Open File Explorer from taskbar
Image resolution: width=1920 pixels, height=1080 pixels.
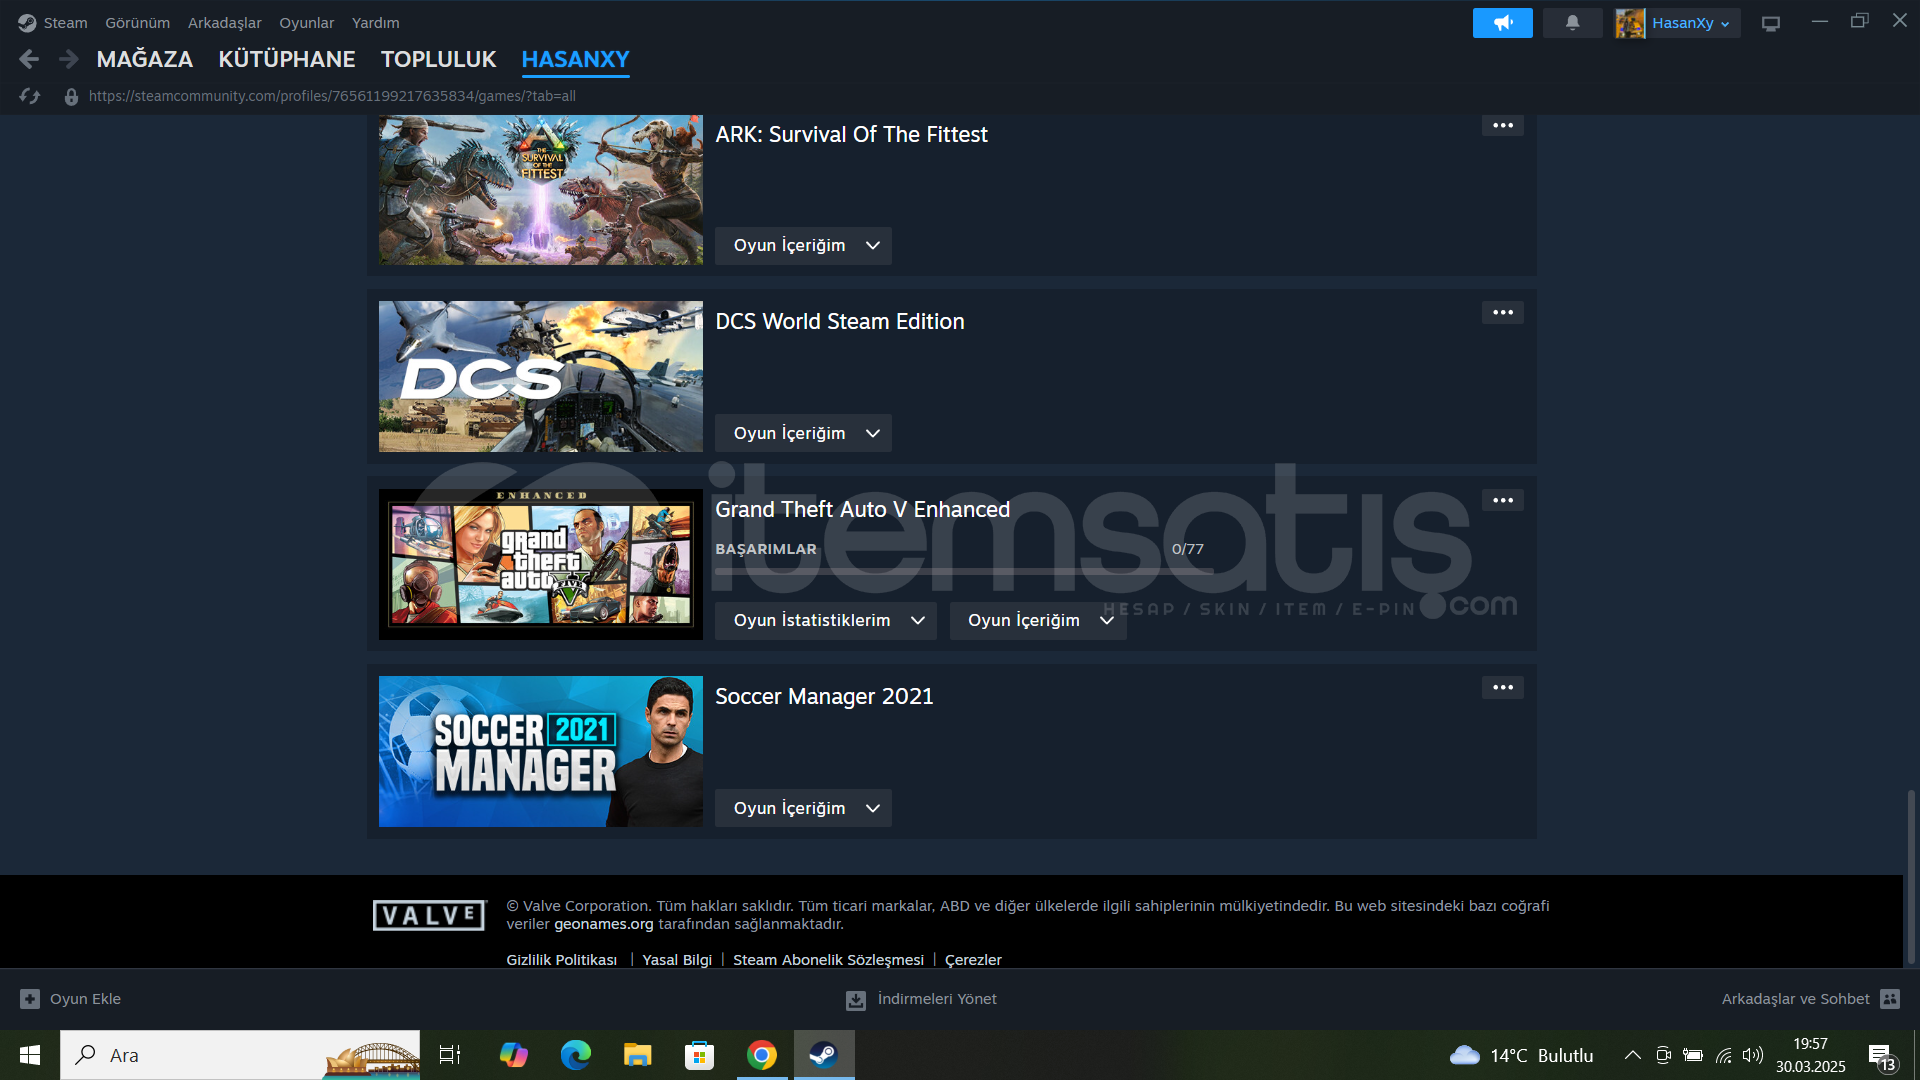[637, 1055]
